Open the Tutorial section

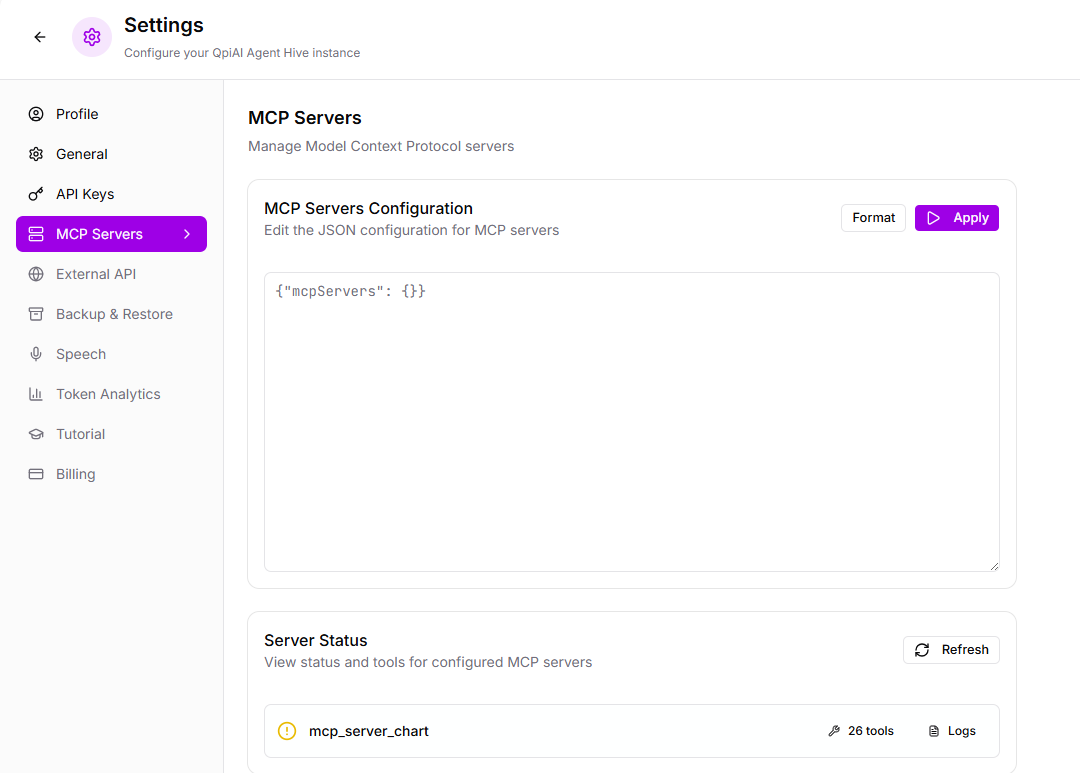tap(80, 434)
